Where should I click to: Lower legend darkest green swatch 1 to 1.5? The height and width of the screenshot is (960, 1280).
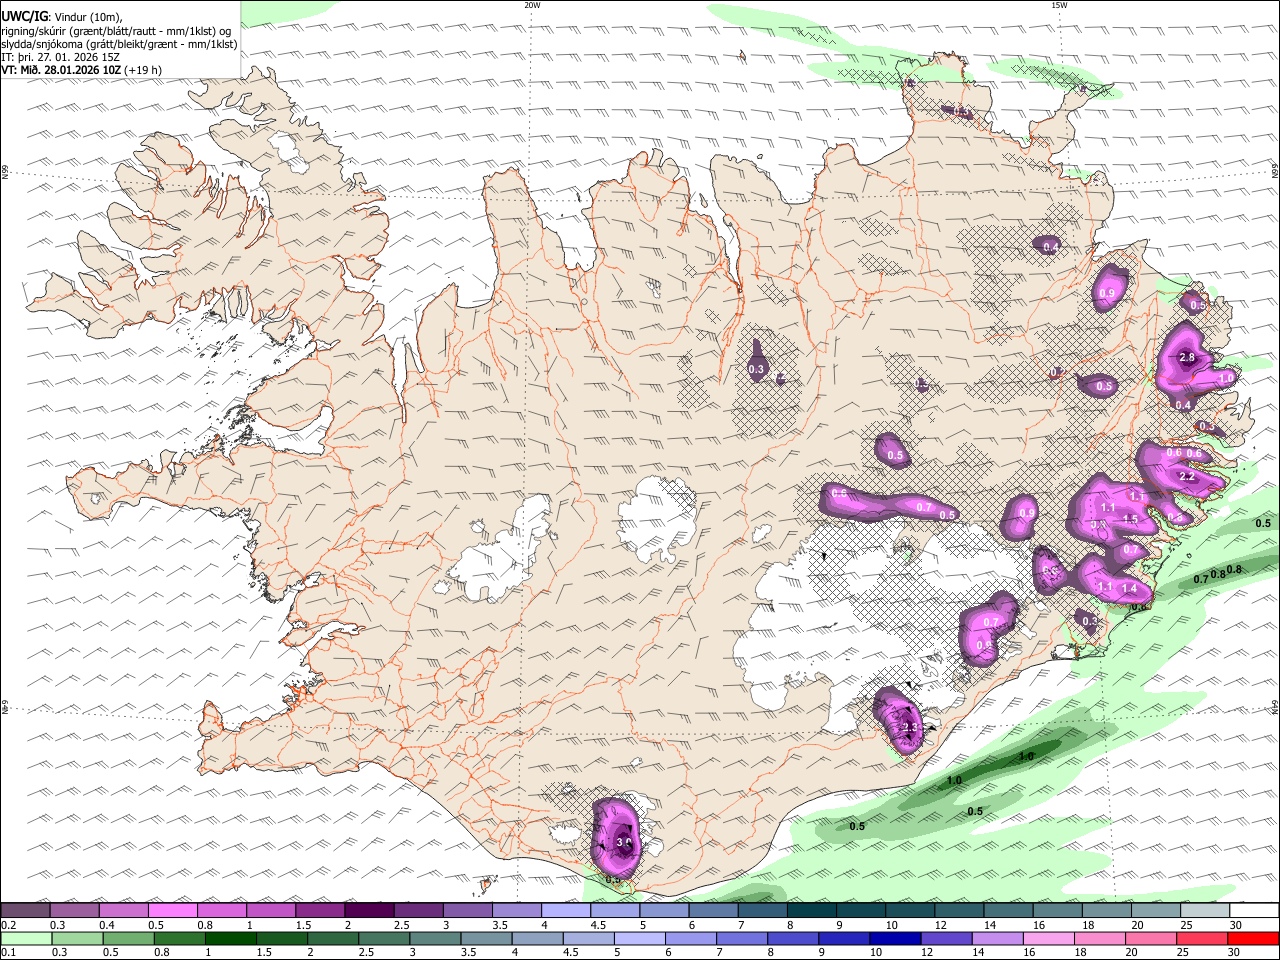pyautogui.click(x=229, y=938)
